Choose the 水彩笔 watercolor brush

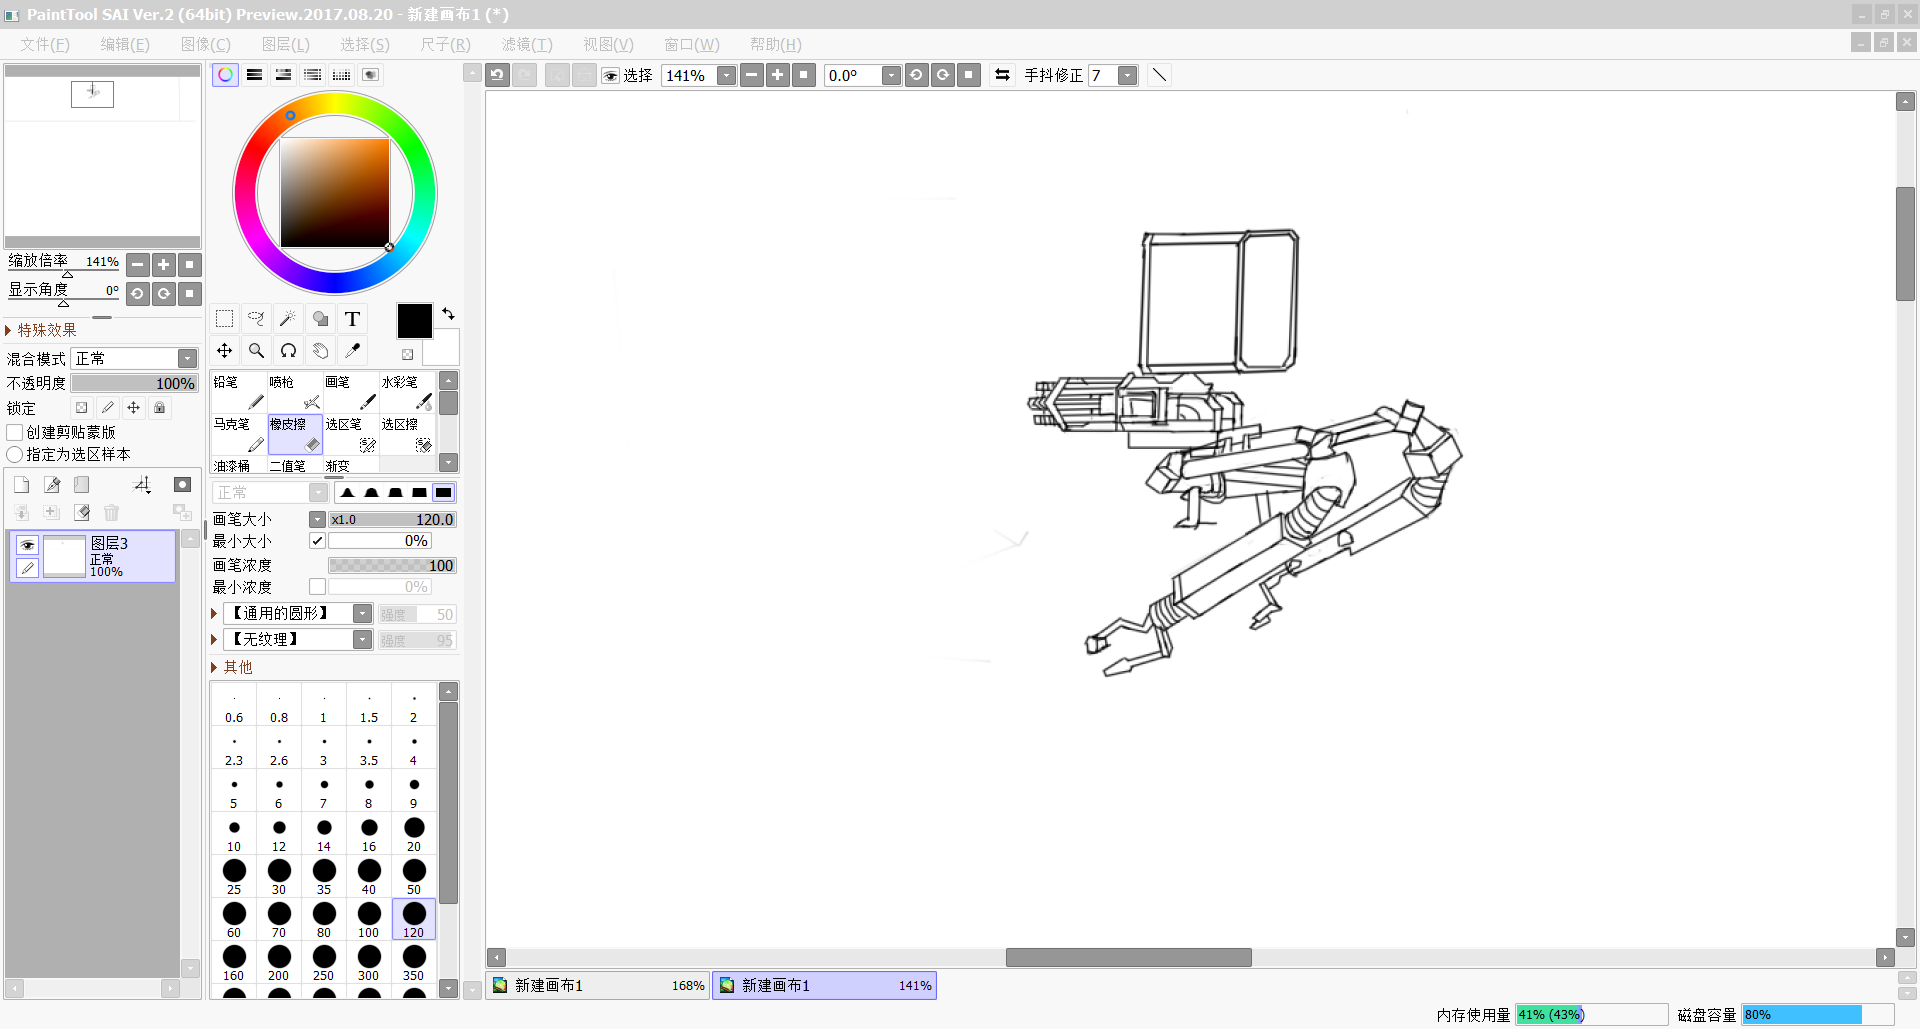(407, 392)
